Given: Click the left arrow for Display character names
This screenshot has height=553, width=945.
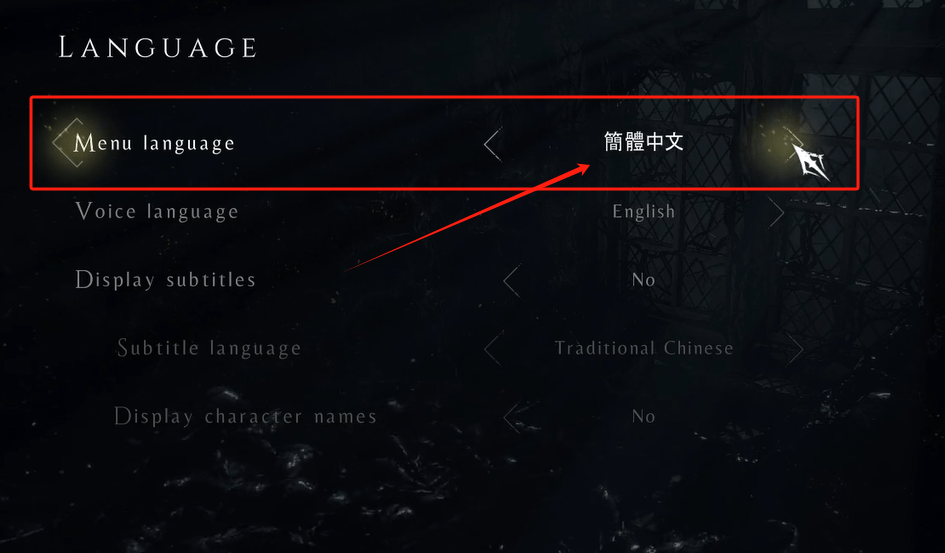Looking at the screenshot, I should click(511, 417).
